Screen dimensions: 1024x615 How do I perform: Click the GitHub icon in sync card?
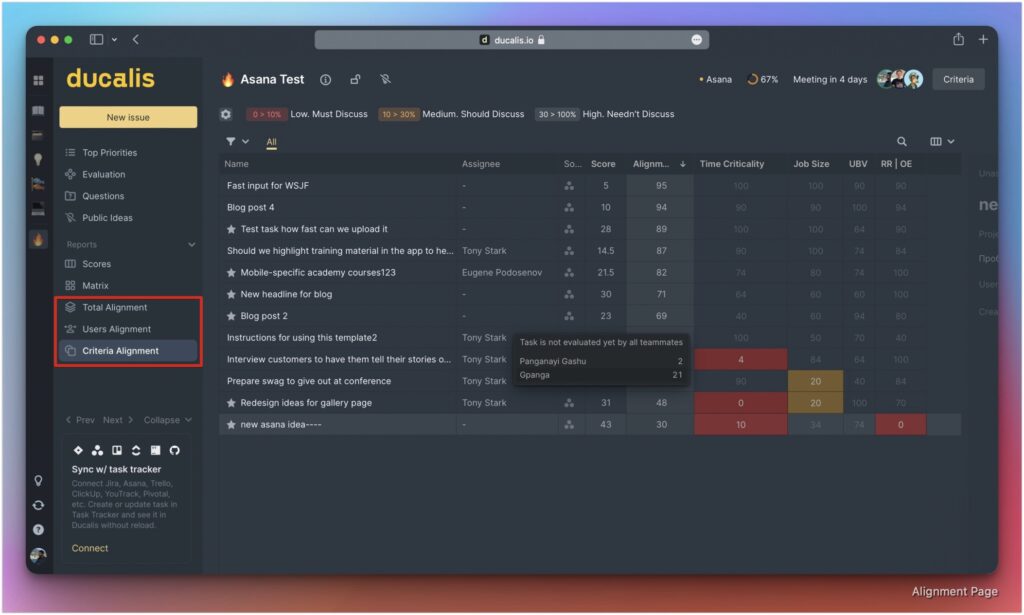click(x=174, y=450)
